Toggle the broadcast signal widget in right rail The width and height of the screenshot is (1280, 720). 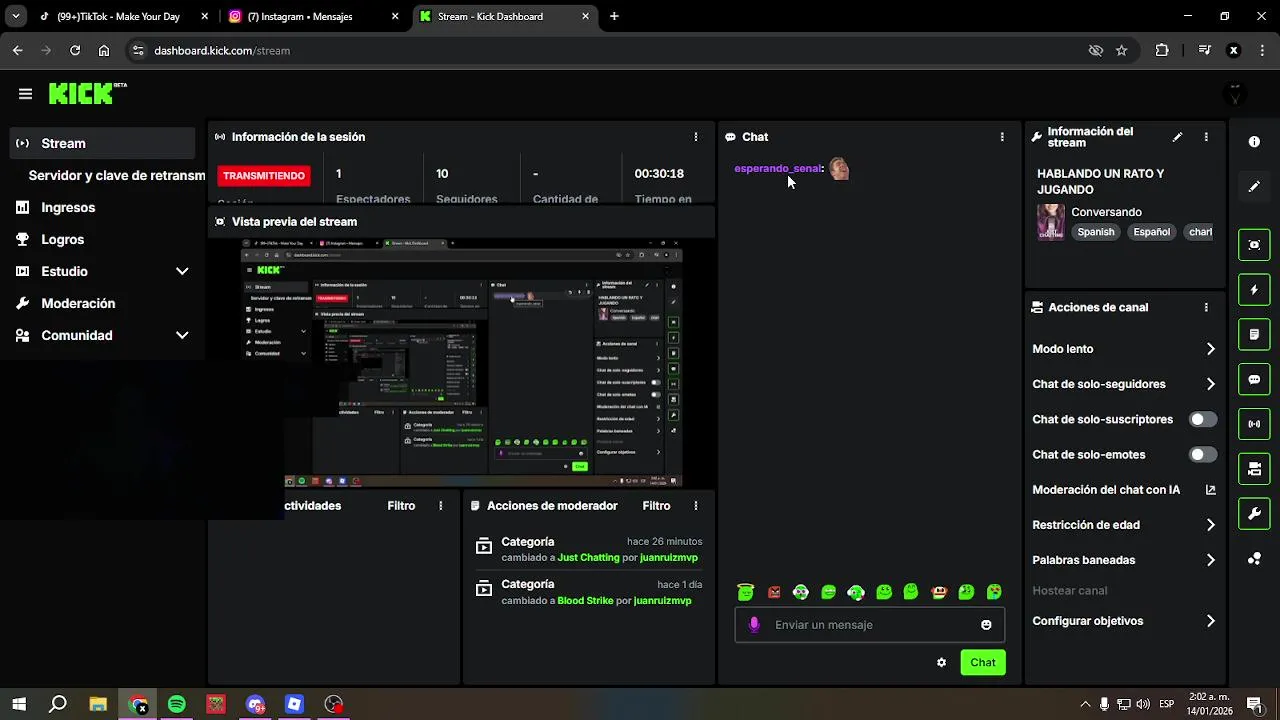[x=1254, y=424]
